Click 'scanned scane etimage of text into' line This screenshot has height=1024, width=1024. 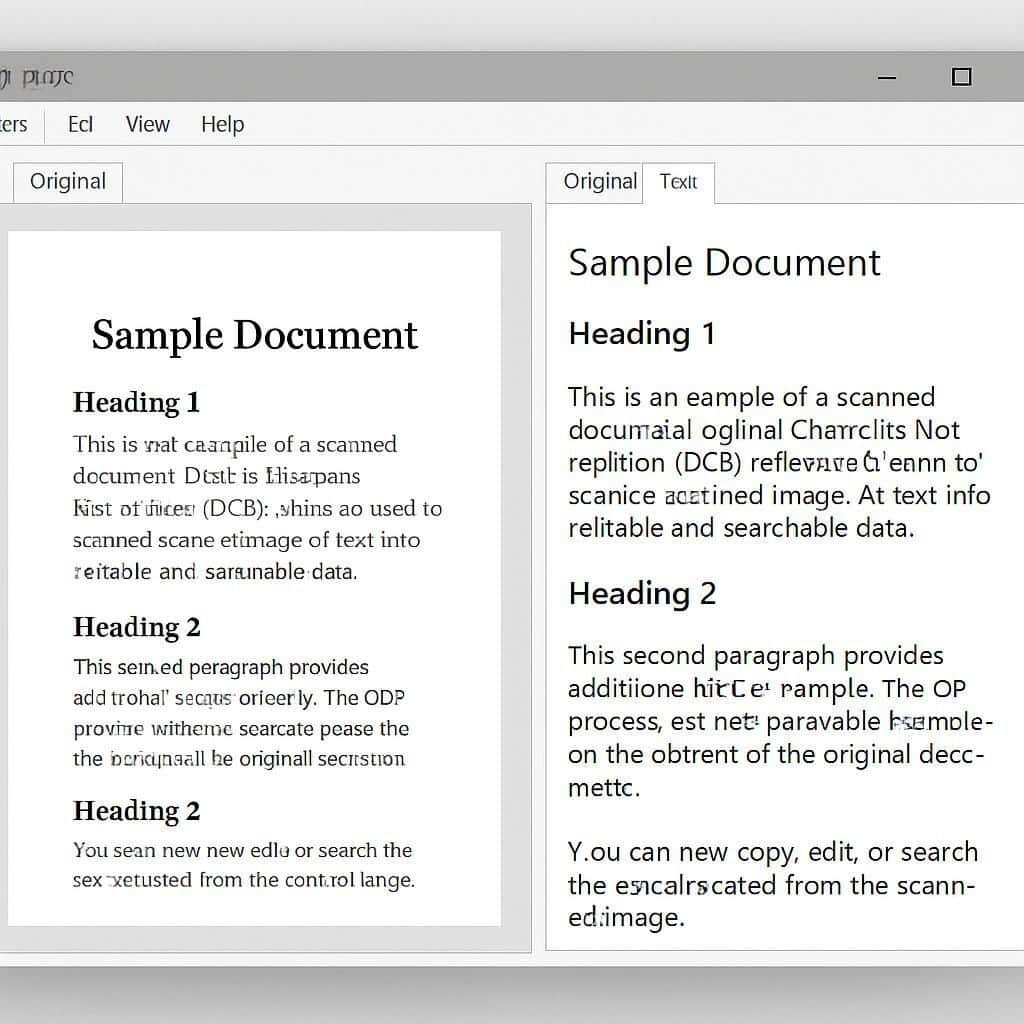(246, 540)
